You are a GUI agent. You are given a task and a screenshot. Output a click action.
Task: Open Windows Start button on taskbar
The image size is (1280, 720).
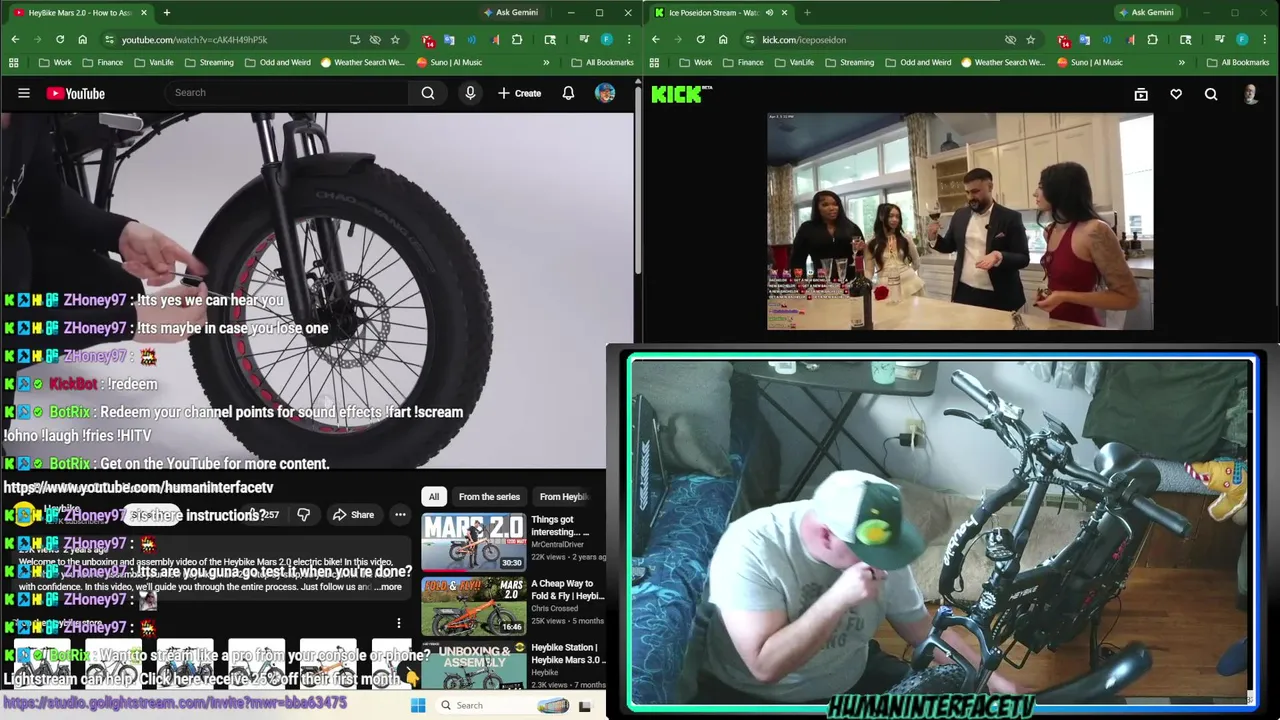tap(418, 705)
